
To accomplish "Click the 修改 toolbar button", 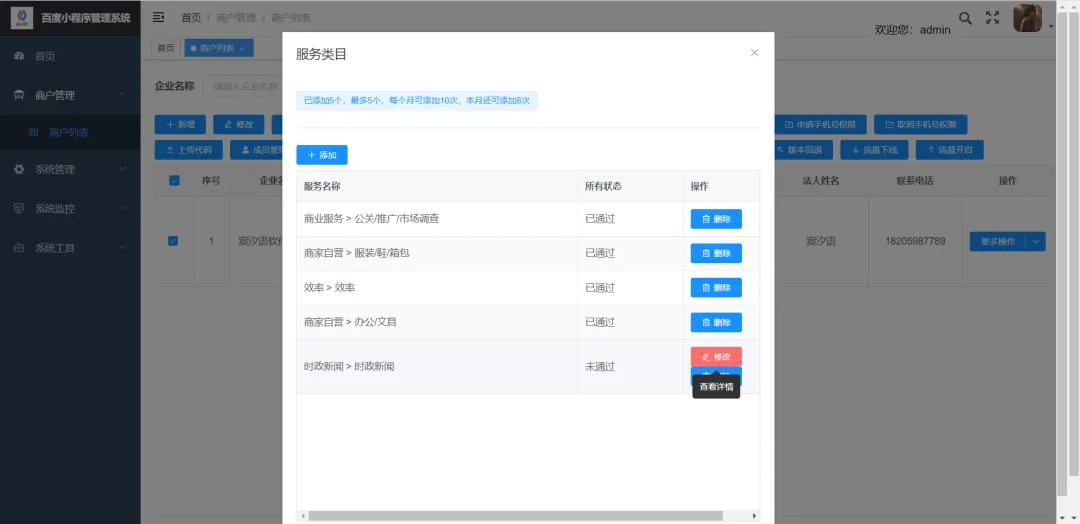I will 239,125.
